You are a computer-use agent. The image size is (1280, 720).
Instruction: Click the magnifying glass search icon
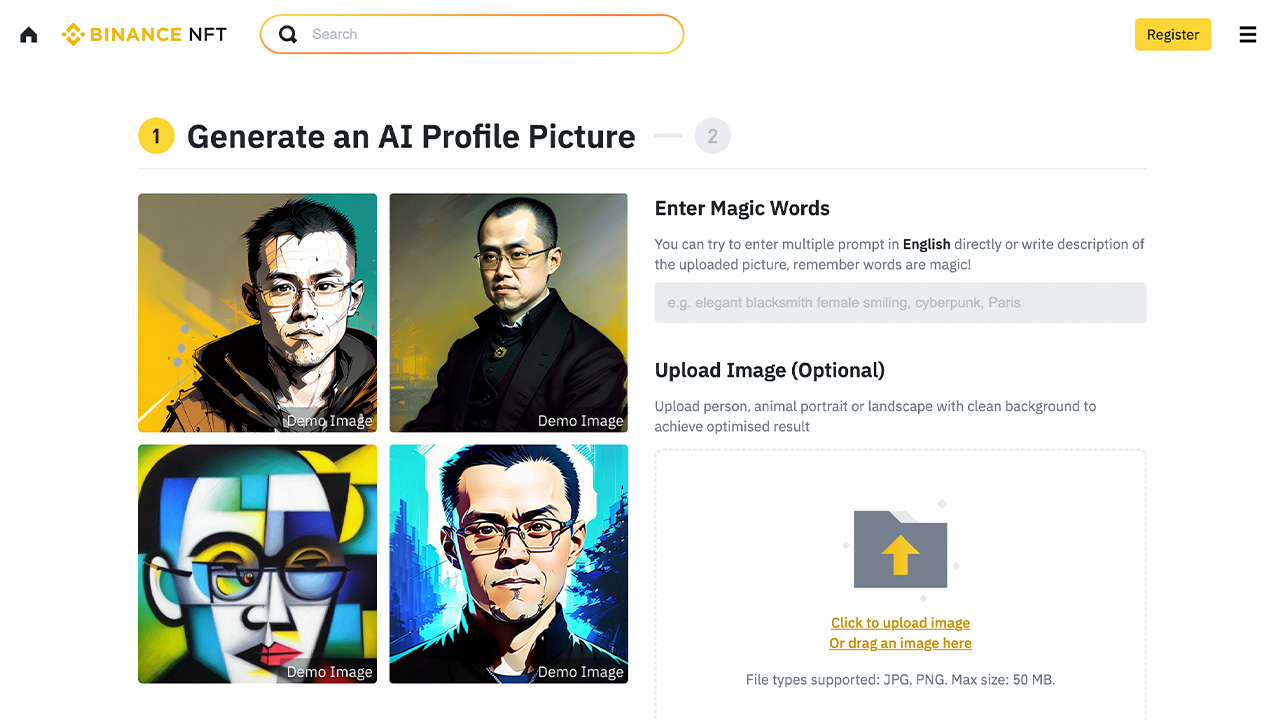pyautogui.click(x=288, y=35)
